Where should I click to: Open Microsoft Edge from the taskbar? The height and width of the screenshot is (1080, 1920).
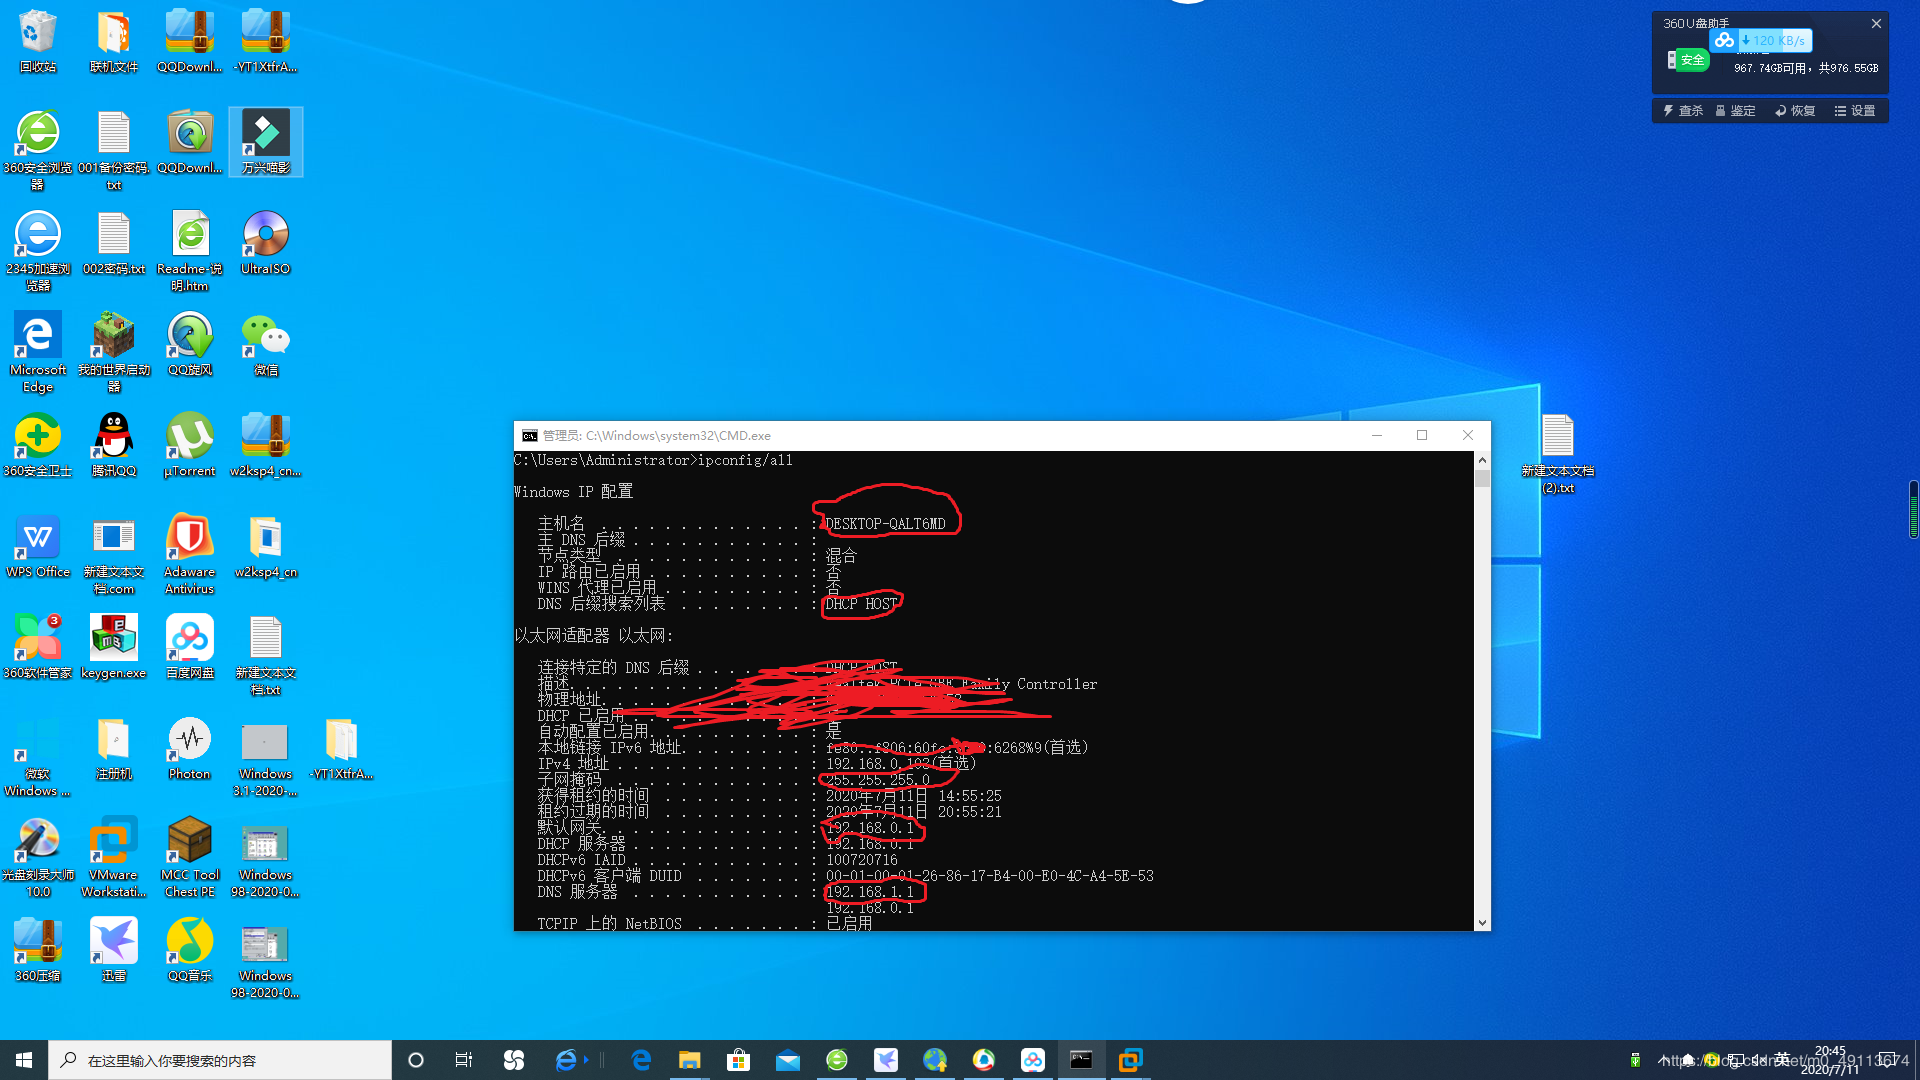point(641,1060)
